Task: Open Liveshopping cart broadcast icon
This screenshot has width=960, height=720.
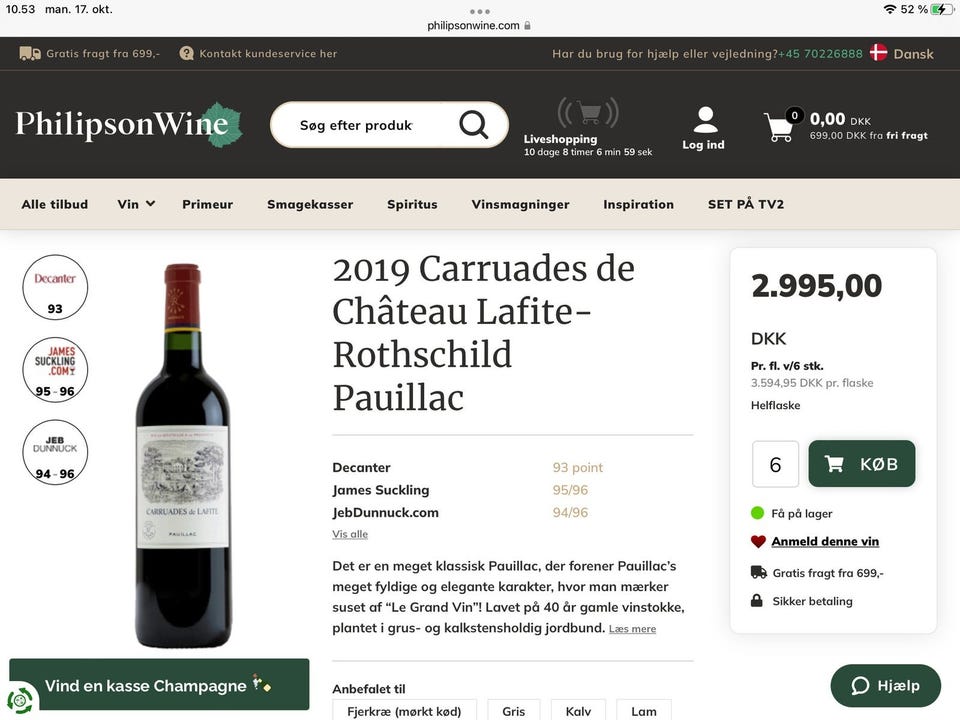Action: click(588, 113)
